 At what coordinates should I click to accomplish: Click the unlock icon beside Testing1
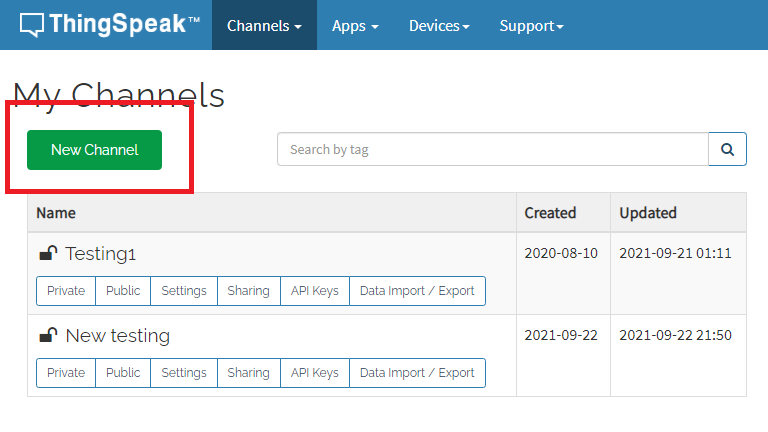tap(48, 253)
